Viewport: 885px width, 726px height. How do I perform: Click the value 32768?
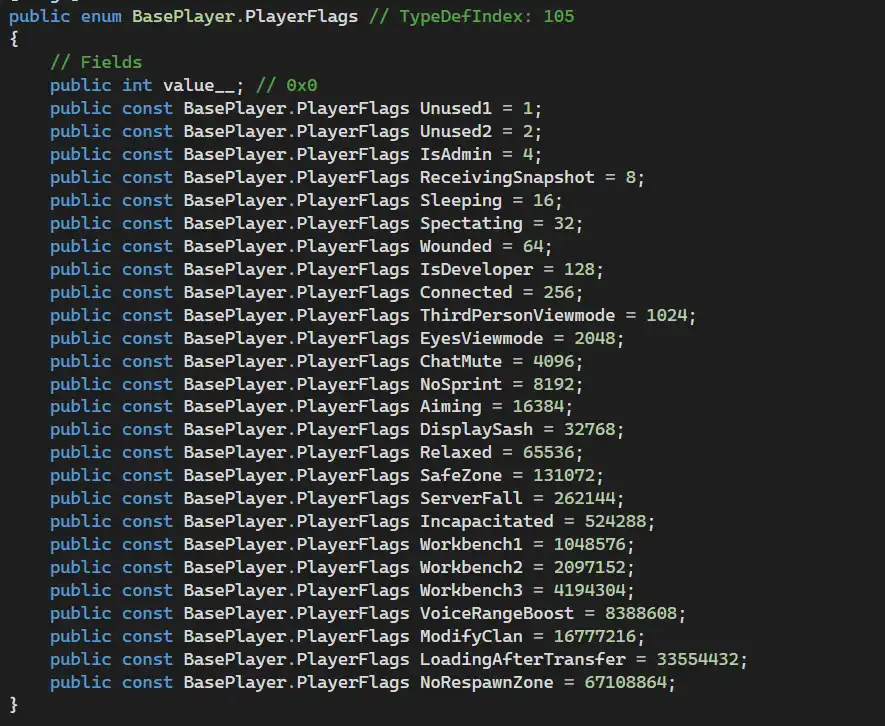[589, 430]
